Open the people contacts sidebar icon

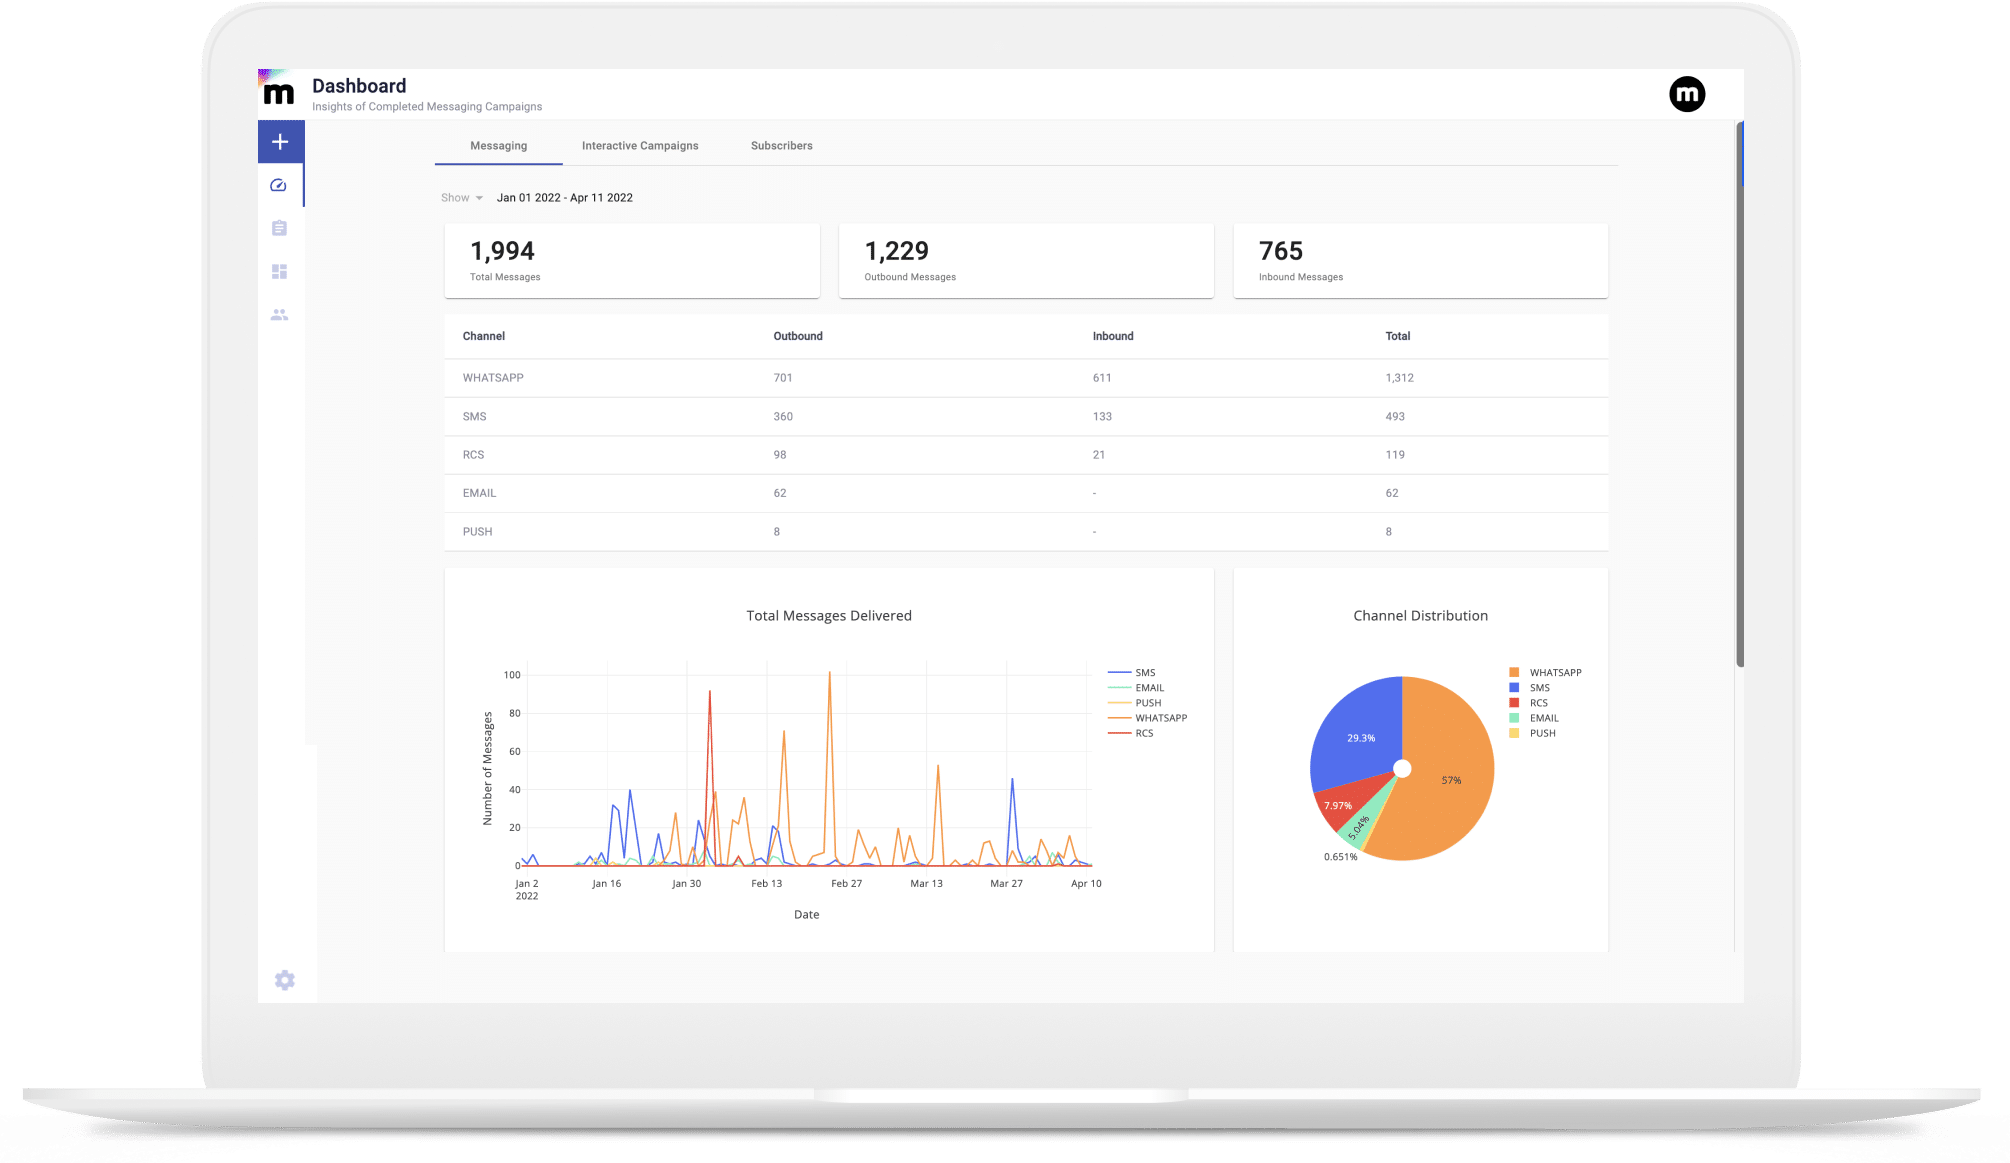279,314
